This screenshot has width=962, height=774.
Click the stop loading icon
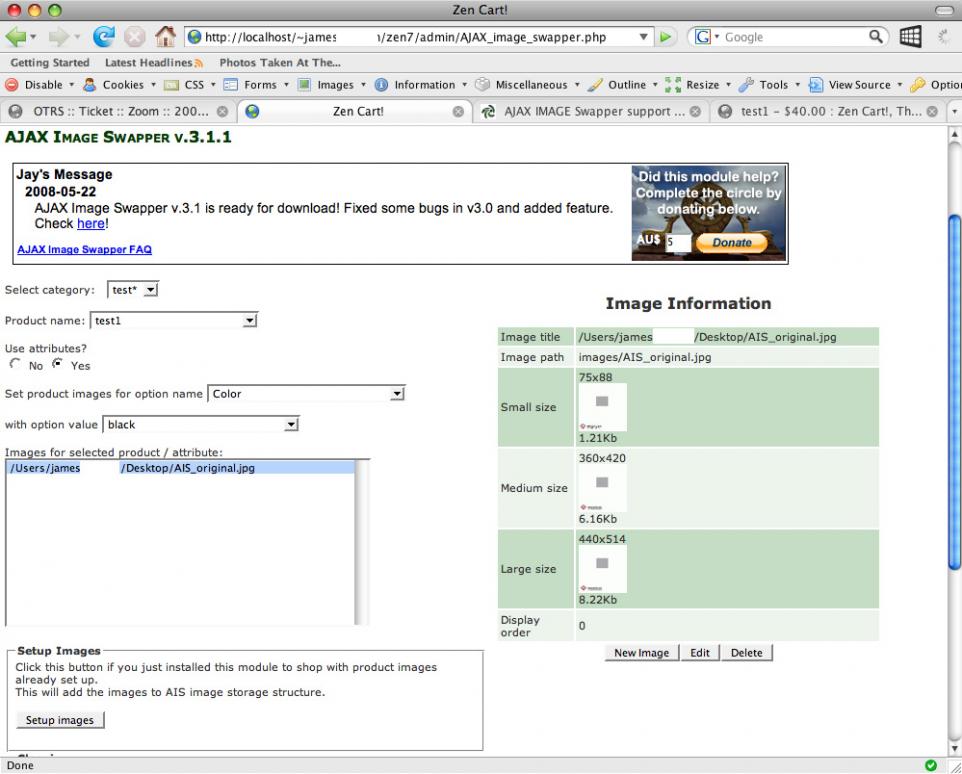tap(134, 37)
